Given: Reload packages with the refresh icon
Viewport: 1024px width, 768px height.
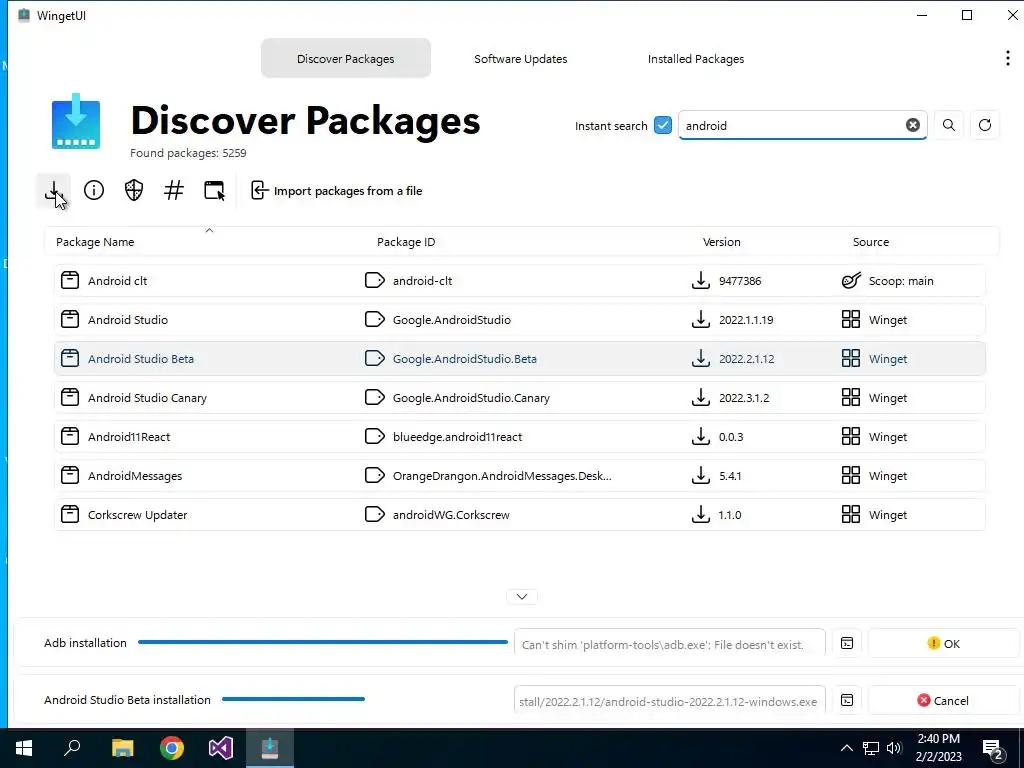Looking at the screenshot, I should (x=985, y=125).
